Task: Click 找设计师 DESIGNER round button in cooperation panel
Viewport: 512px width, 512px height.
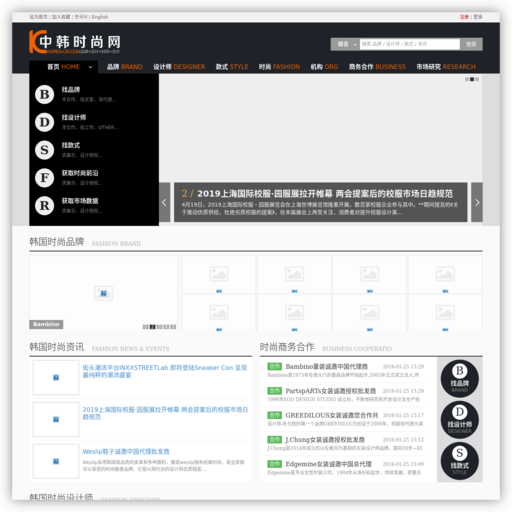Action: point(460,420)
